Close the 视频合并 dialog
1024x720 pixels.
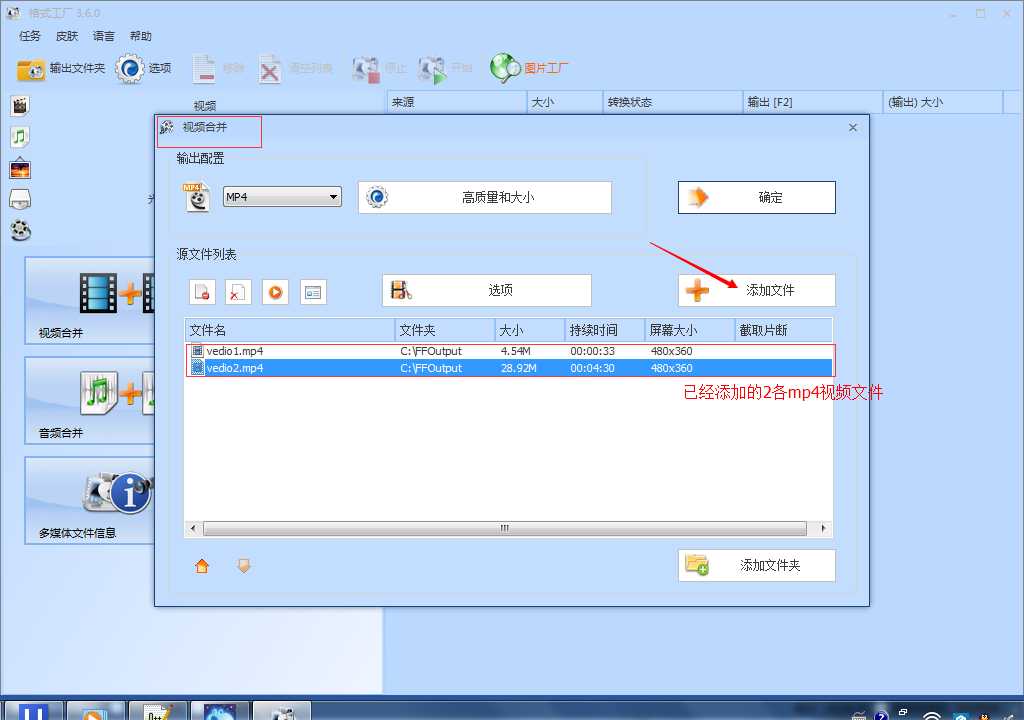pyautogui.click(x=853, y=127)
